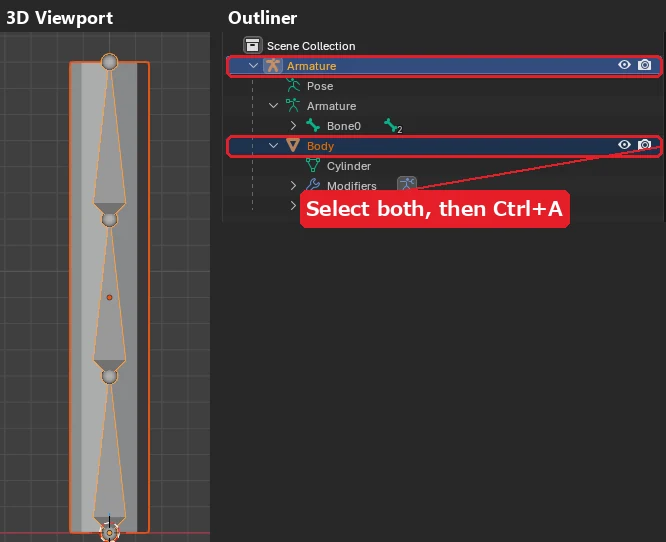Disable rendering for Armature via camera icon

click(644, 65)
